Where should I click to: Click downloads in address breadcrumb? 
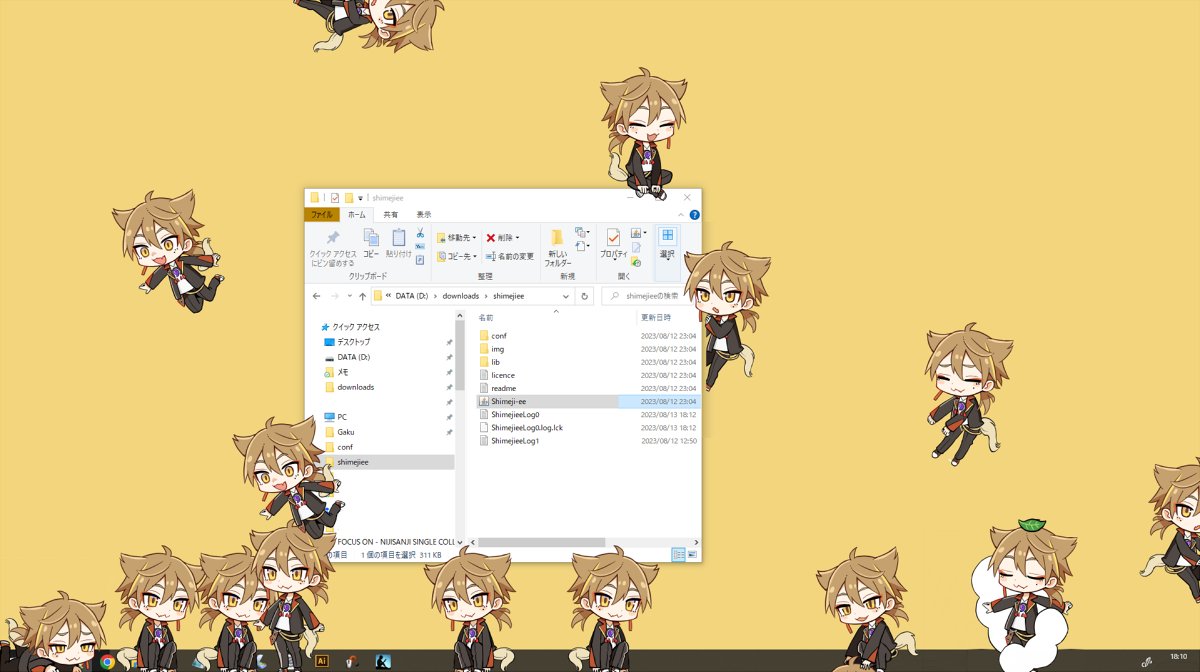pyautogui.click(x=461, y=296)
